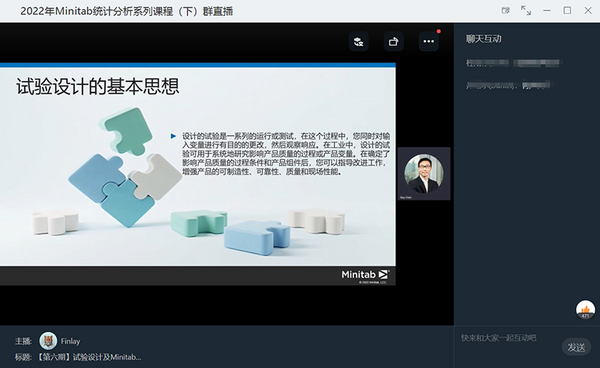
Task: Click the language translation icon above slide
Action: tap(359, 42)
